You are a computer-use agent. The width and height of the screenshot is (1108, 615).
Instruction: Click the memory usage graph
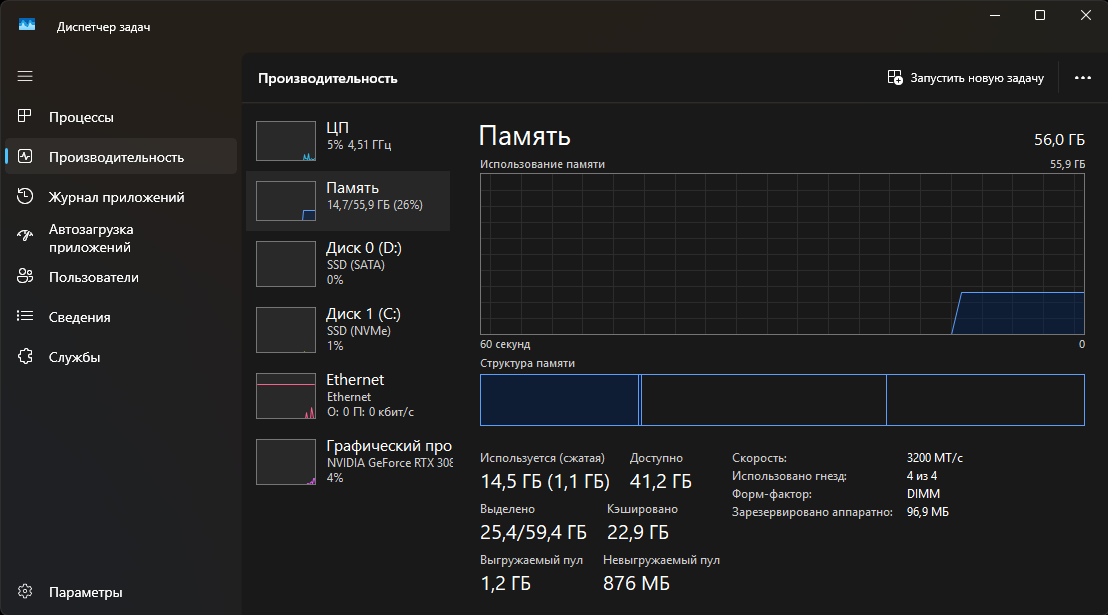[782, 254]
